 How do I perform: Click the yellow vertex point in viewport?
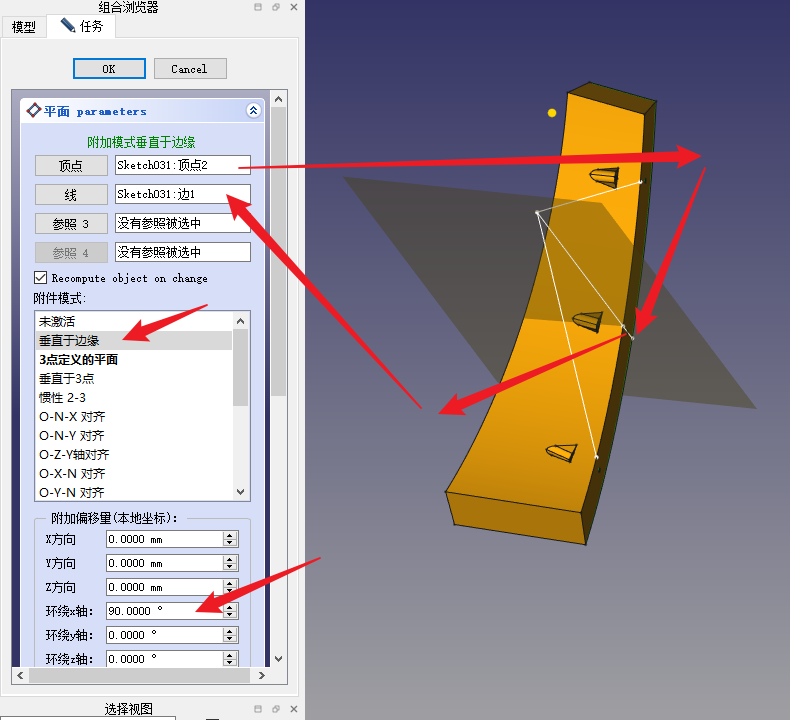pos(552,113)
